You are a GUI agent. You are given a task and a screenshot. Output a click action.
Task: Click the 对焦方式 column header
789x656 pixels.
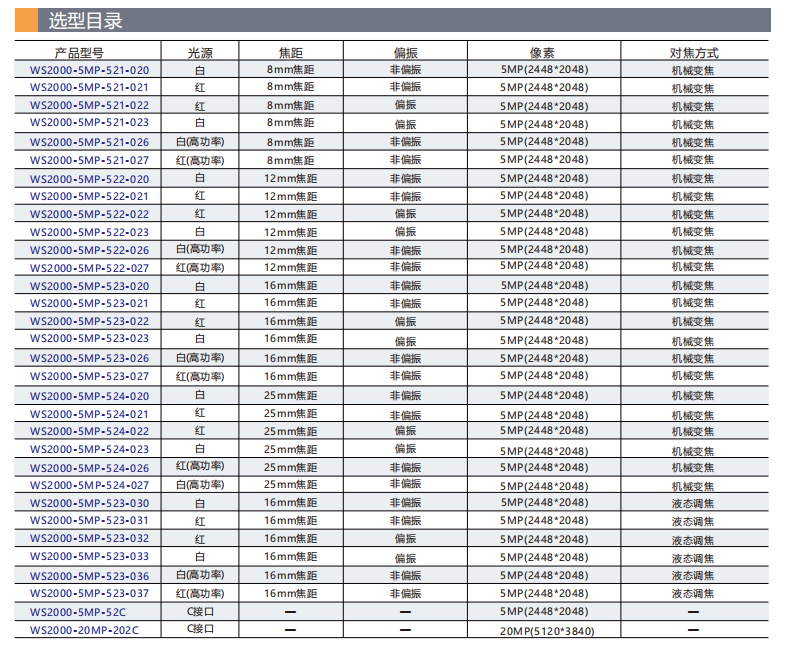693,53
